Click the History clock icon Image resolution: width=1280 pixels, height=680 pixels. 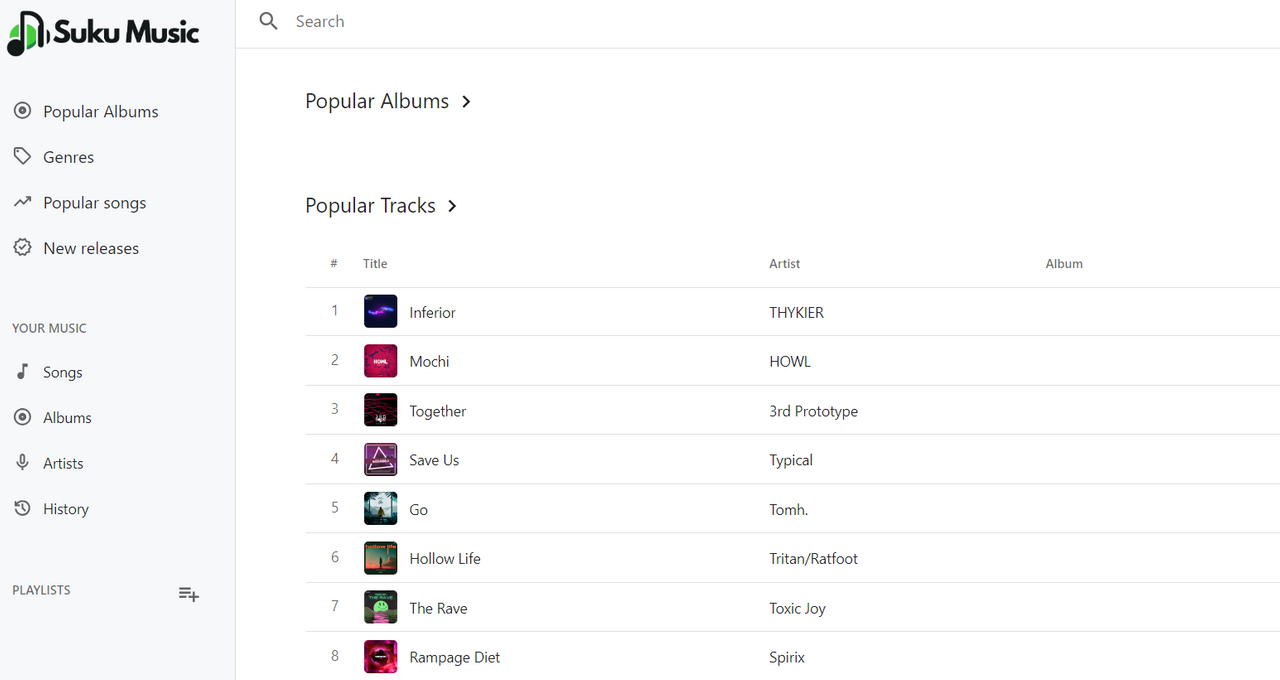pos(22,509)
